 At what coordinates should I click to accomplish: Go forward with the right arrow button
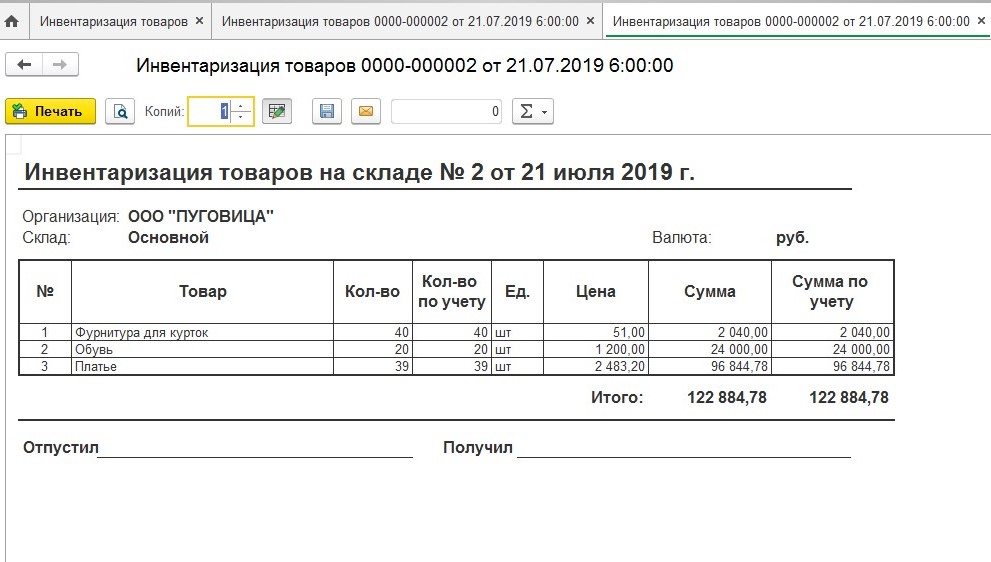(x=60, y=65)
